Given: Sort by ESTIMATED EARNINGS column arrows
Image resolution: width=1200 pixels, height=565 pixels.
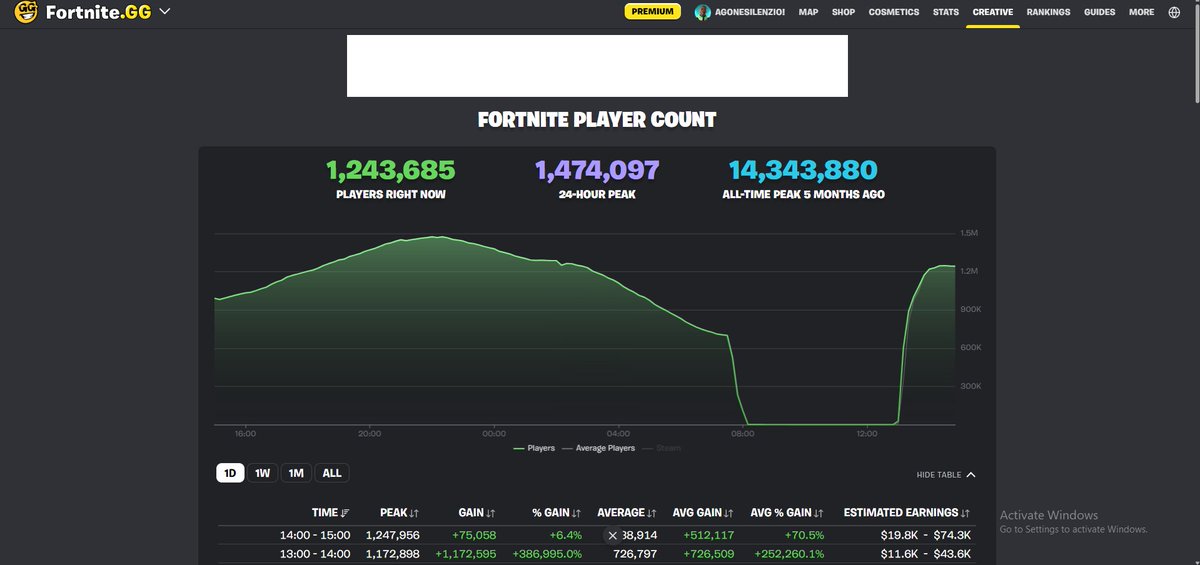Looking at the screenshot, I should (965, 513).
